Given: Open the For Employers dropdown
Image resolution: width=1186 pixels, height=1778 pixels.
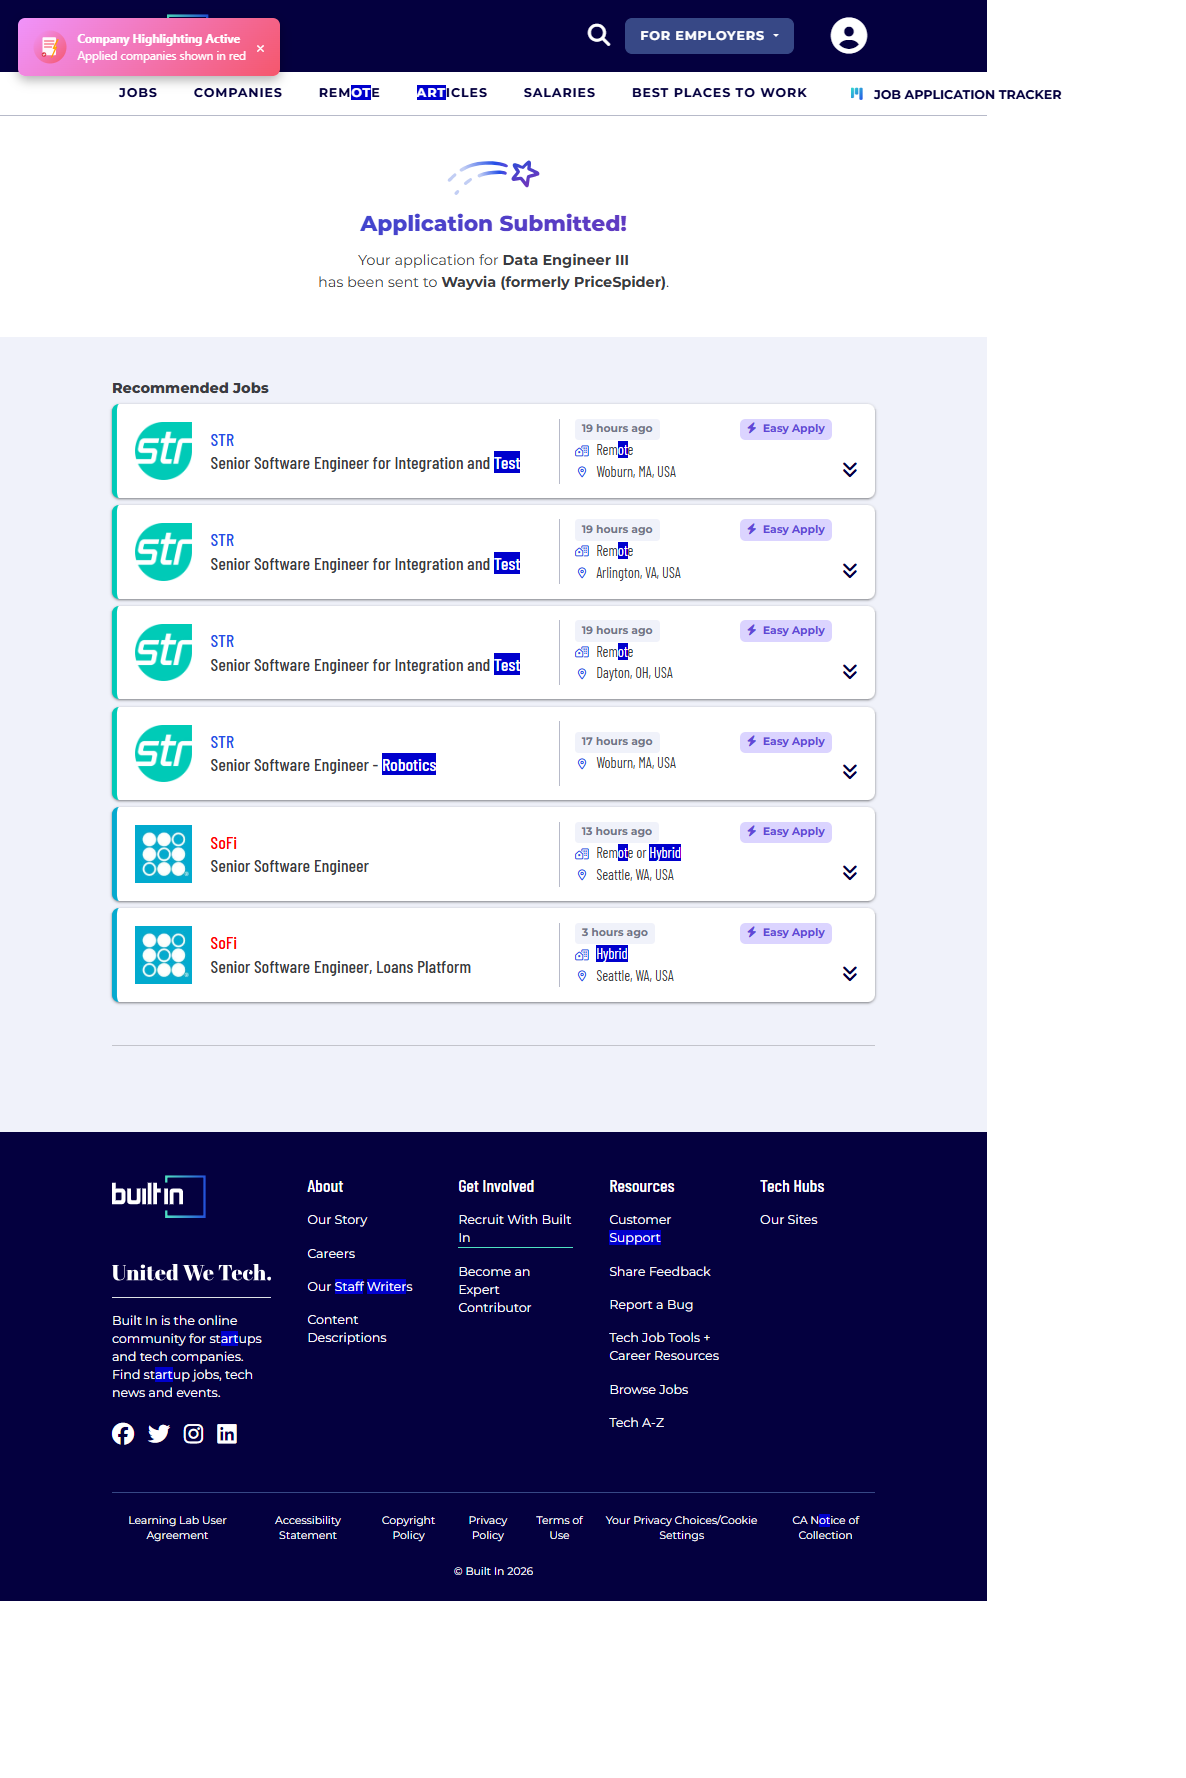Looking at the screenshot, I should coord(709,36).
